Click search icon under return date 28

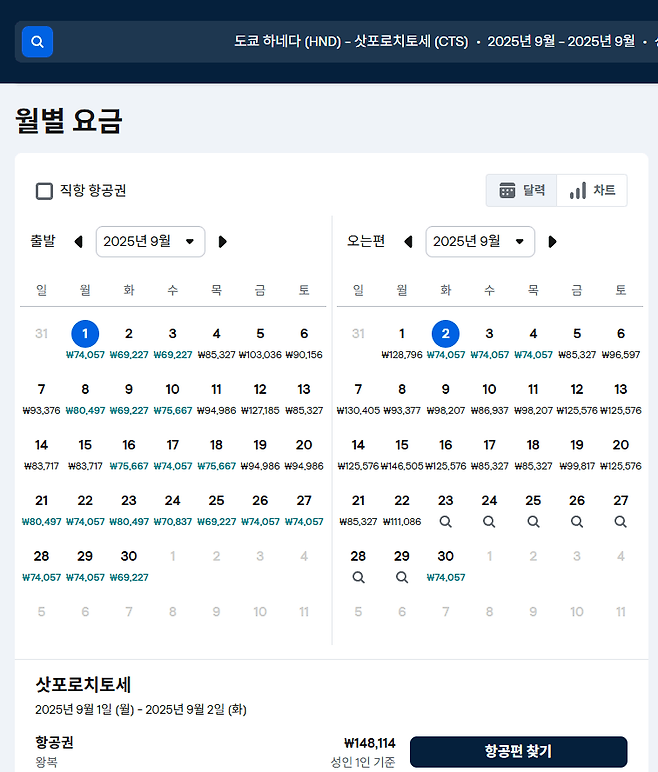coord(358,577)
